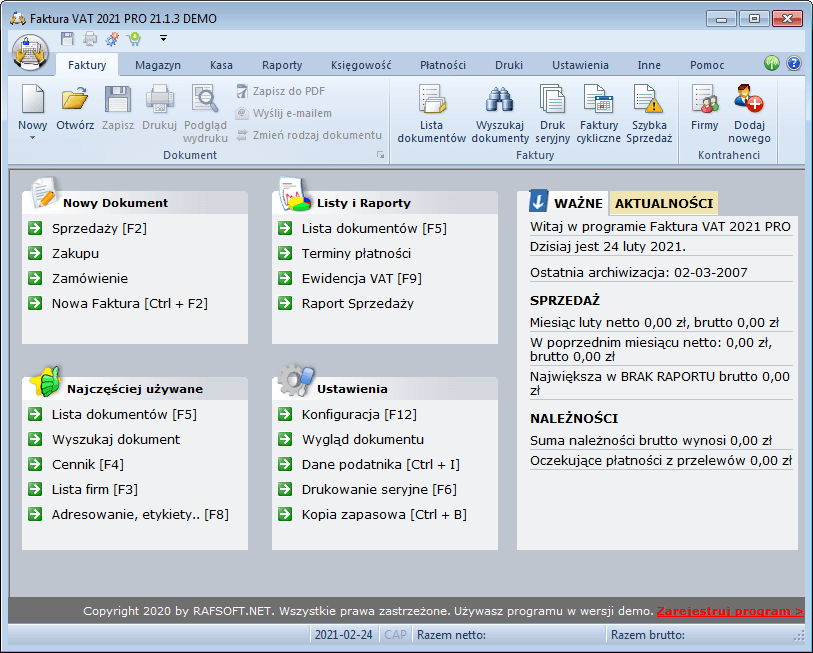Click the blue help question mark icon
813x653 pixels.
pos(794,64)
